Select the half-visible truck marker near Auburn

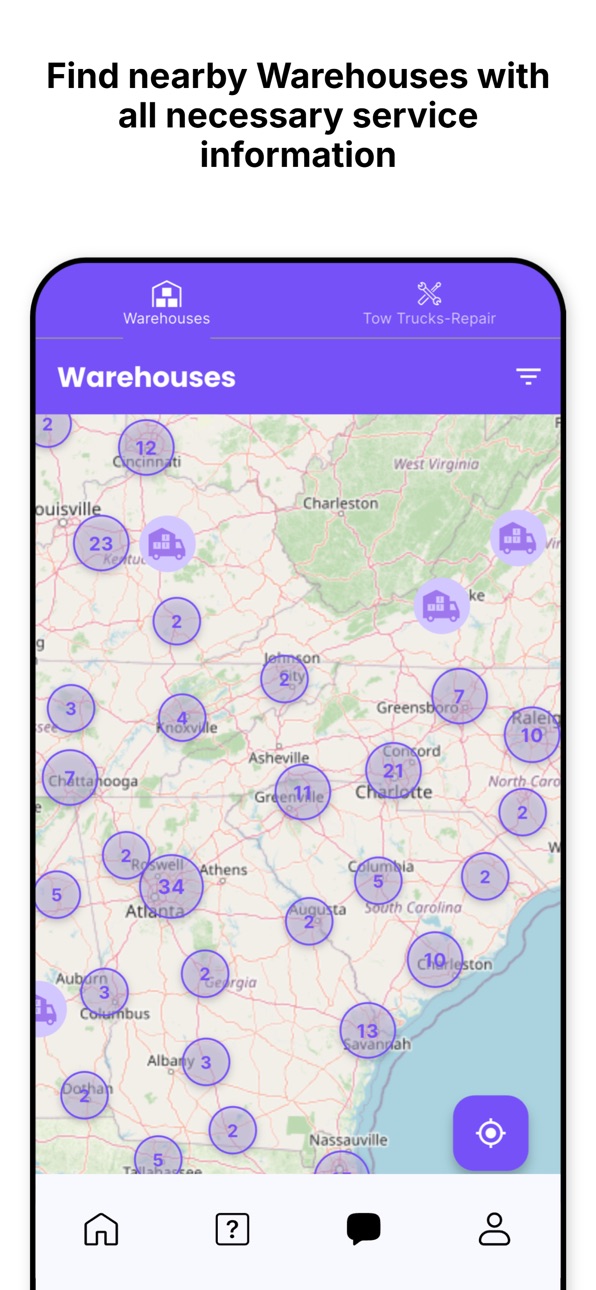click(x=48, y=1008)
